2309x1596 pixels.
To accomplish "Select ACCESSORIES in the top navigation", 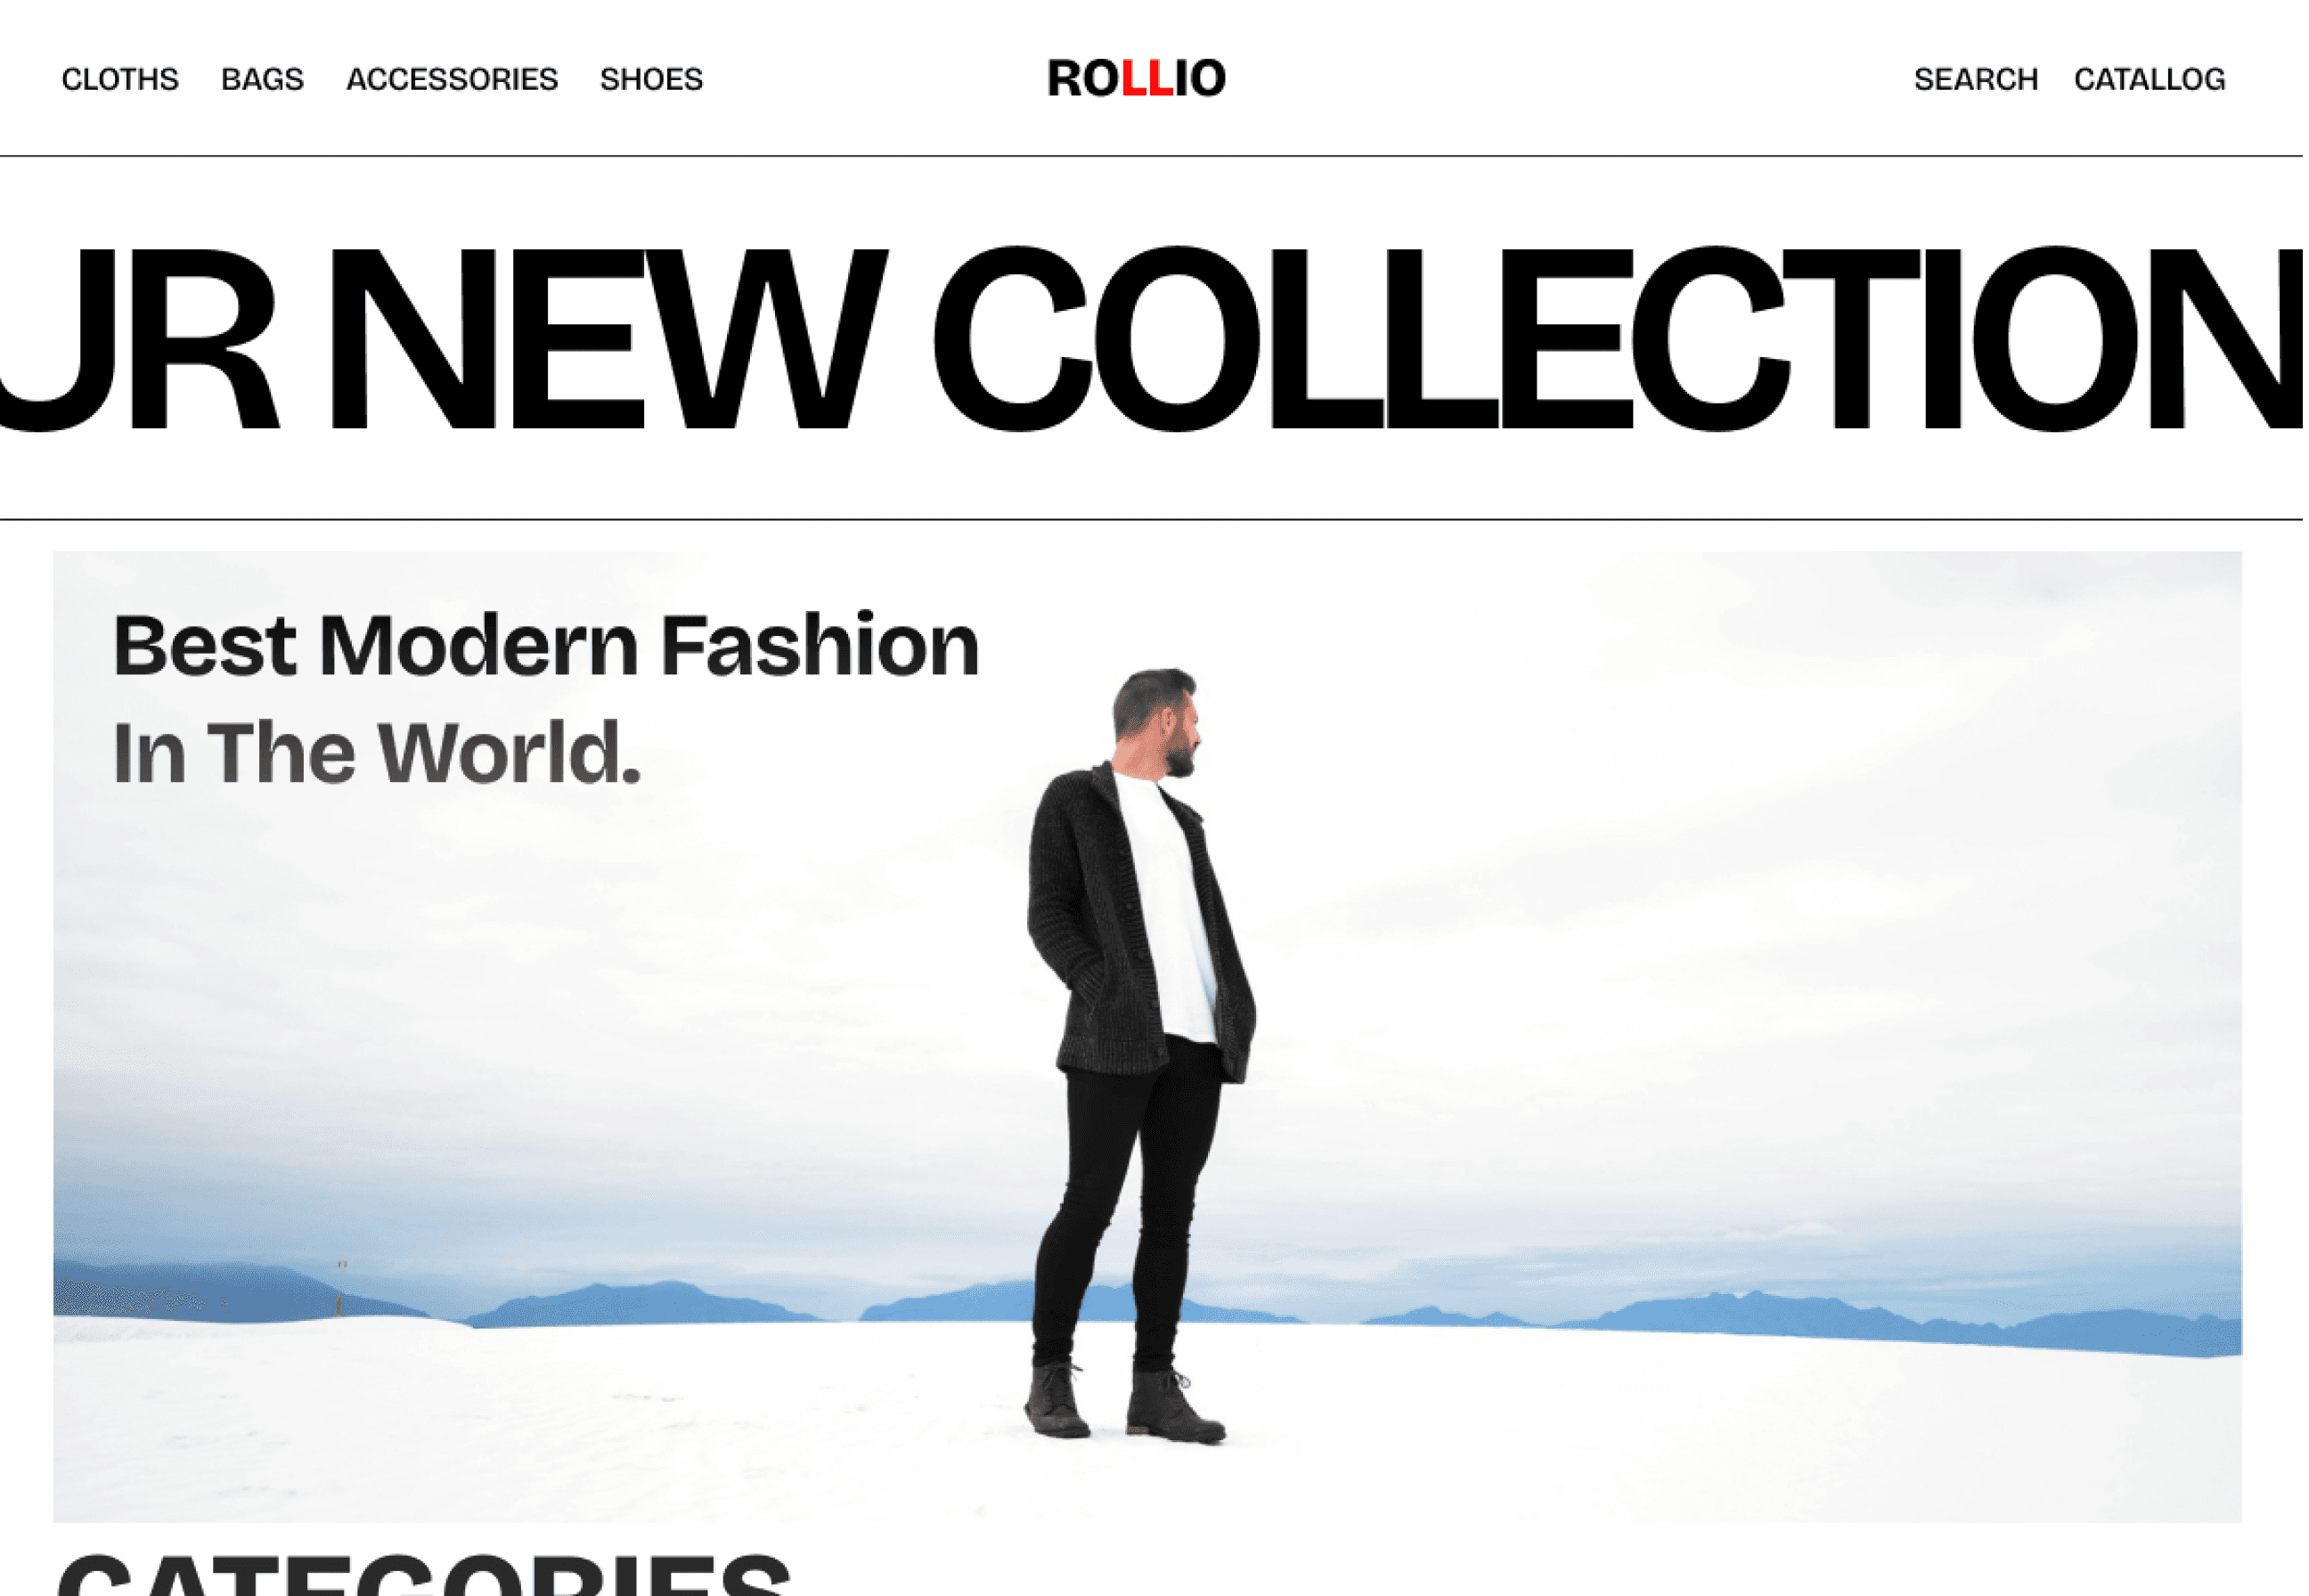I will click(452, 79).
